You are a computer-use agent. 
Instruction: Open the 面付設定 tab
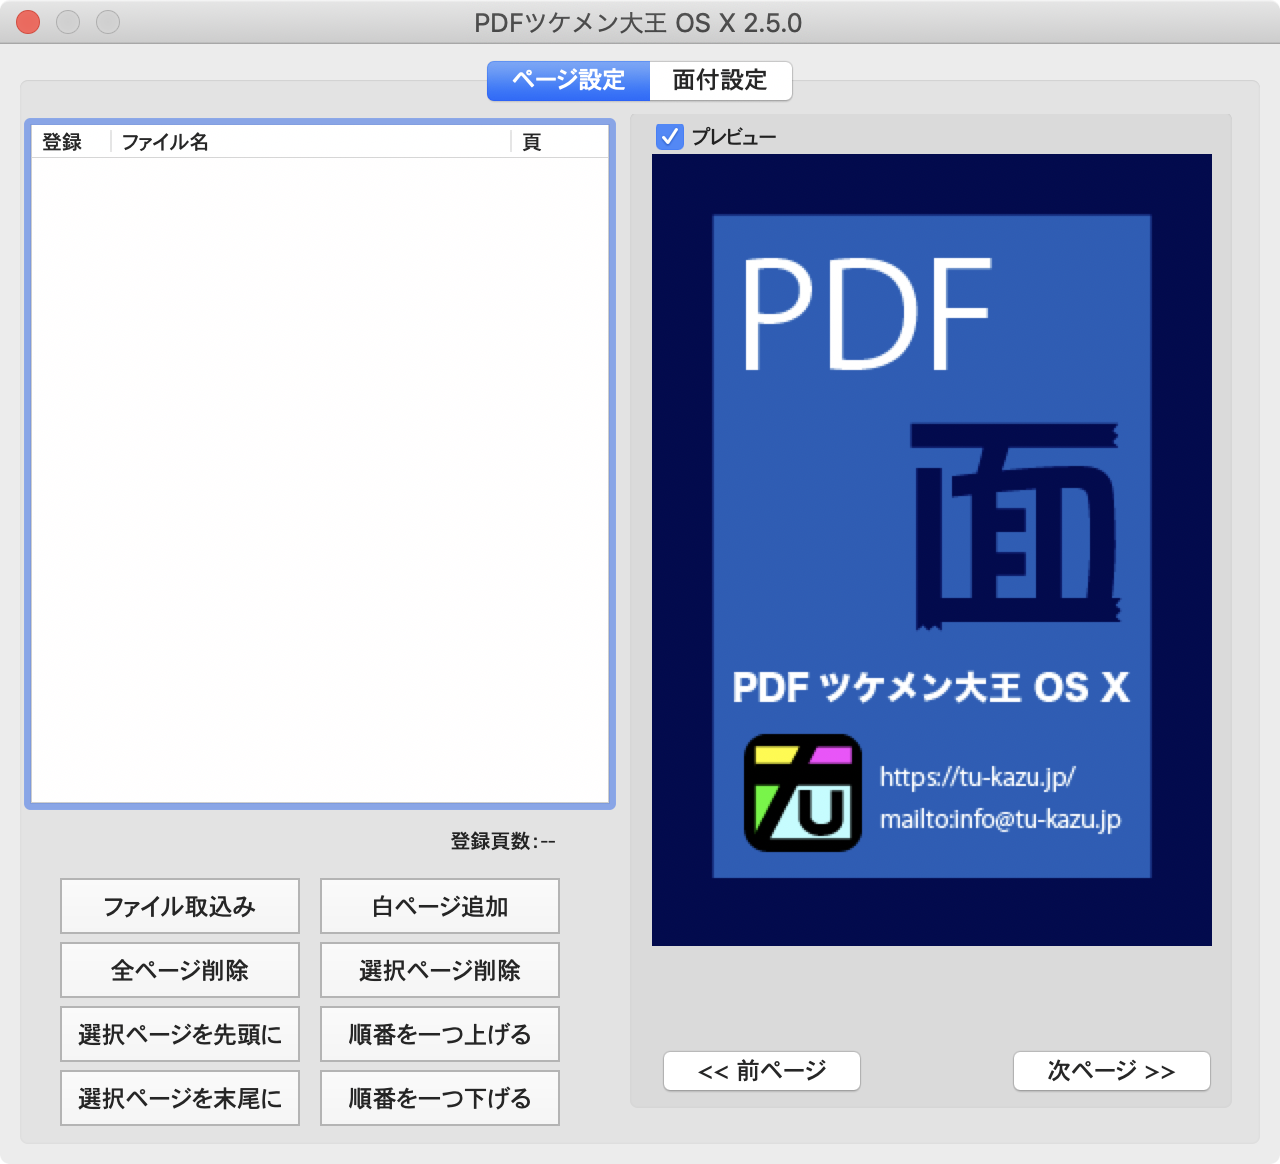720,81
